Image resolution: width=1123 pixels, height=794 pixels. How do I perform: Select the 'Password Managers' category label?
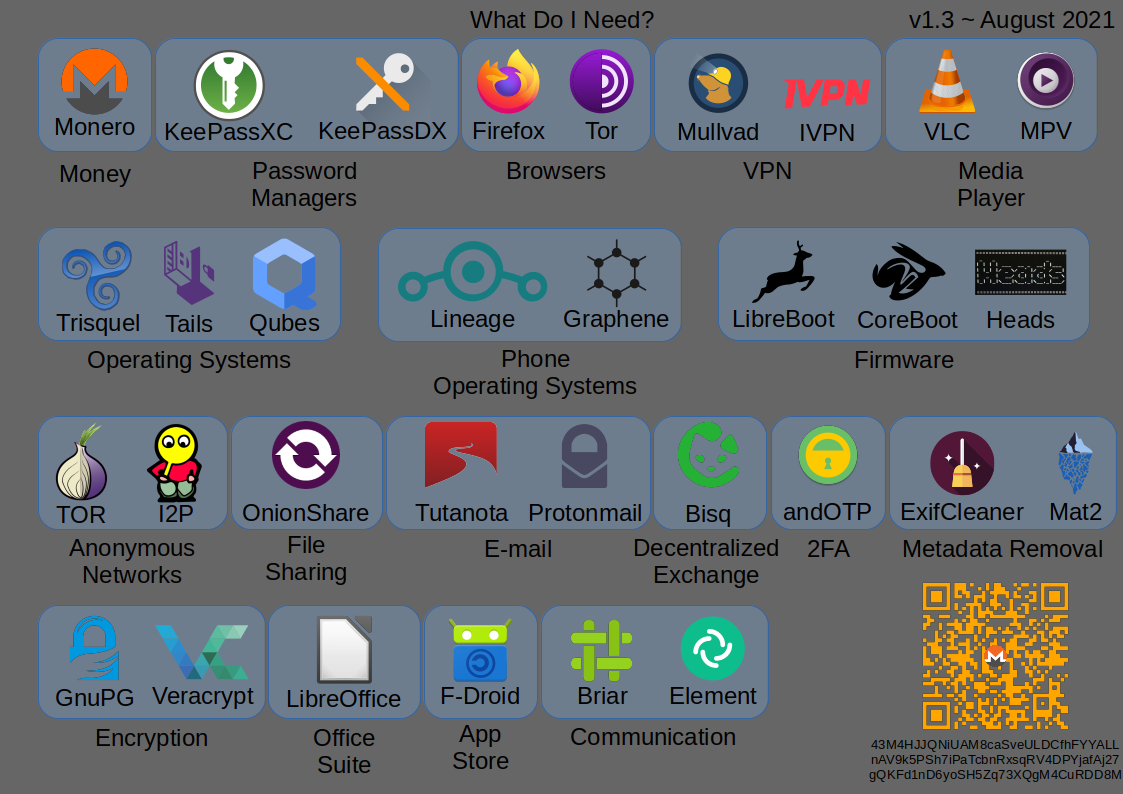click(304, 184)
